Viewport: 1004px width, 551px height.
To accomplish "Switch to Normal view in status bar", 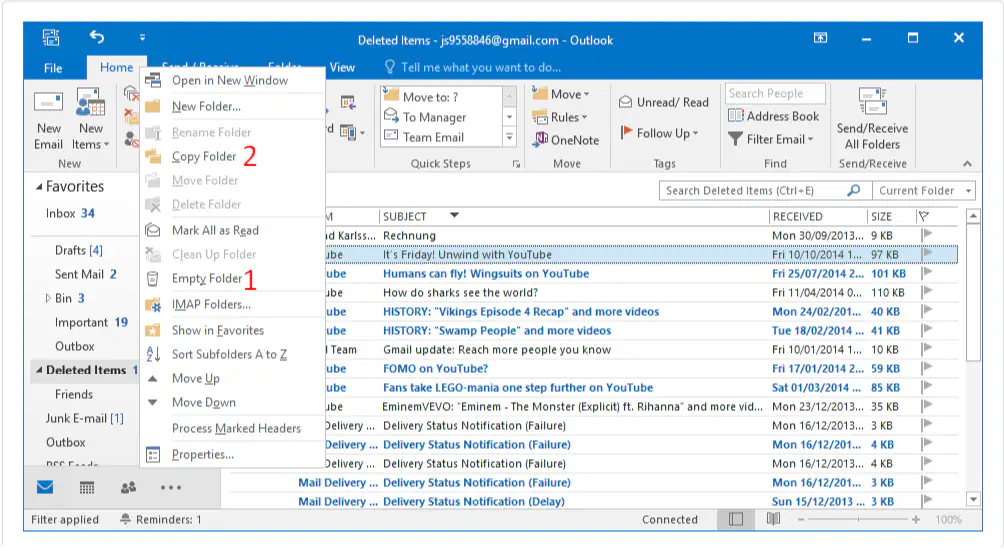I will 736,519.
